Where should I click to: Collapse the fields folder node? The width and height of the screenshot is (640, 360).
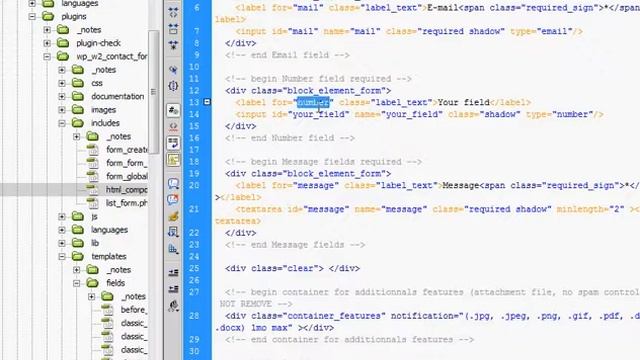click(x=77, y=283)
